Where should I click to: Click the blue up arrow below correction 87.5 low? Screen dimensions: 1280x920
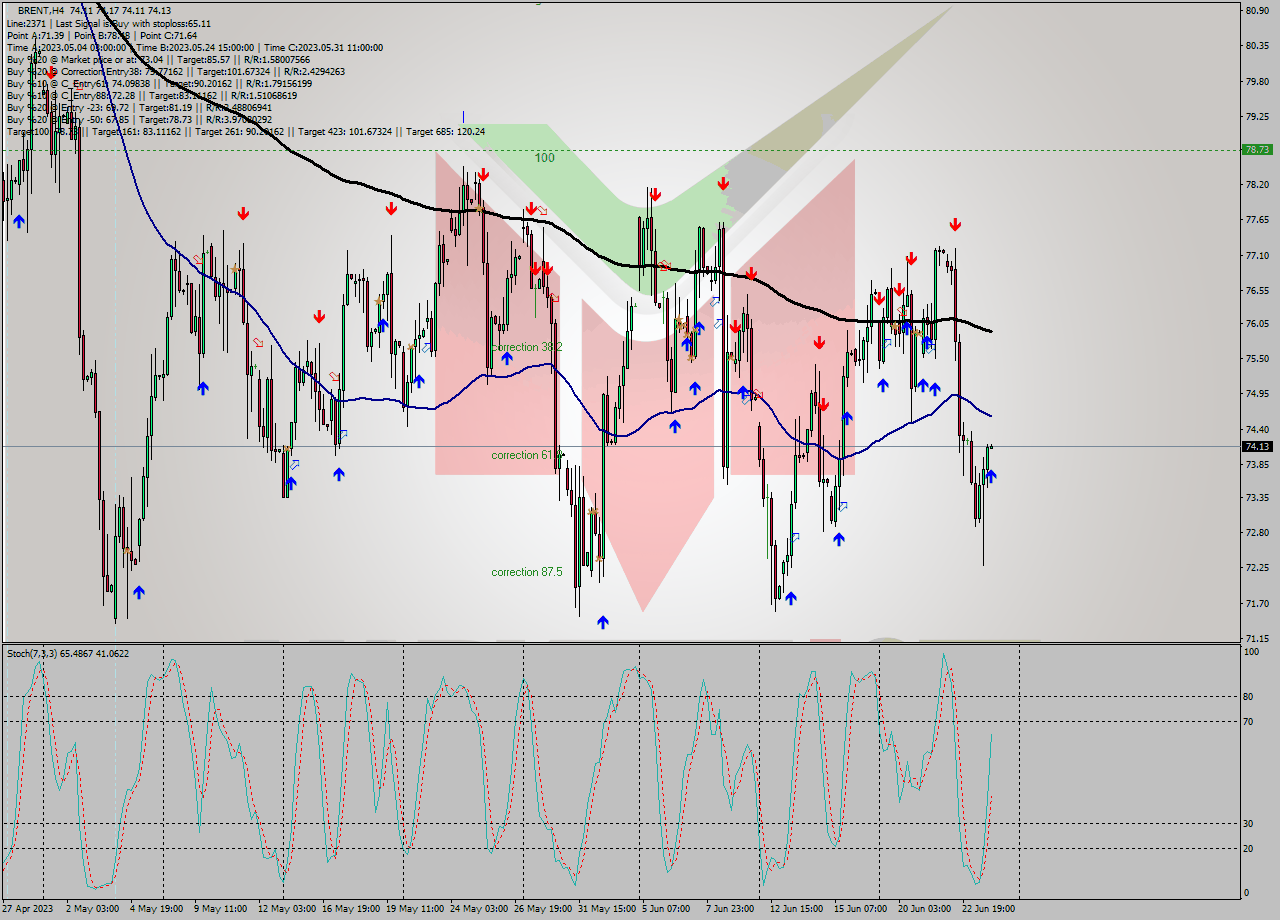coord(603,622)
